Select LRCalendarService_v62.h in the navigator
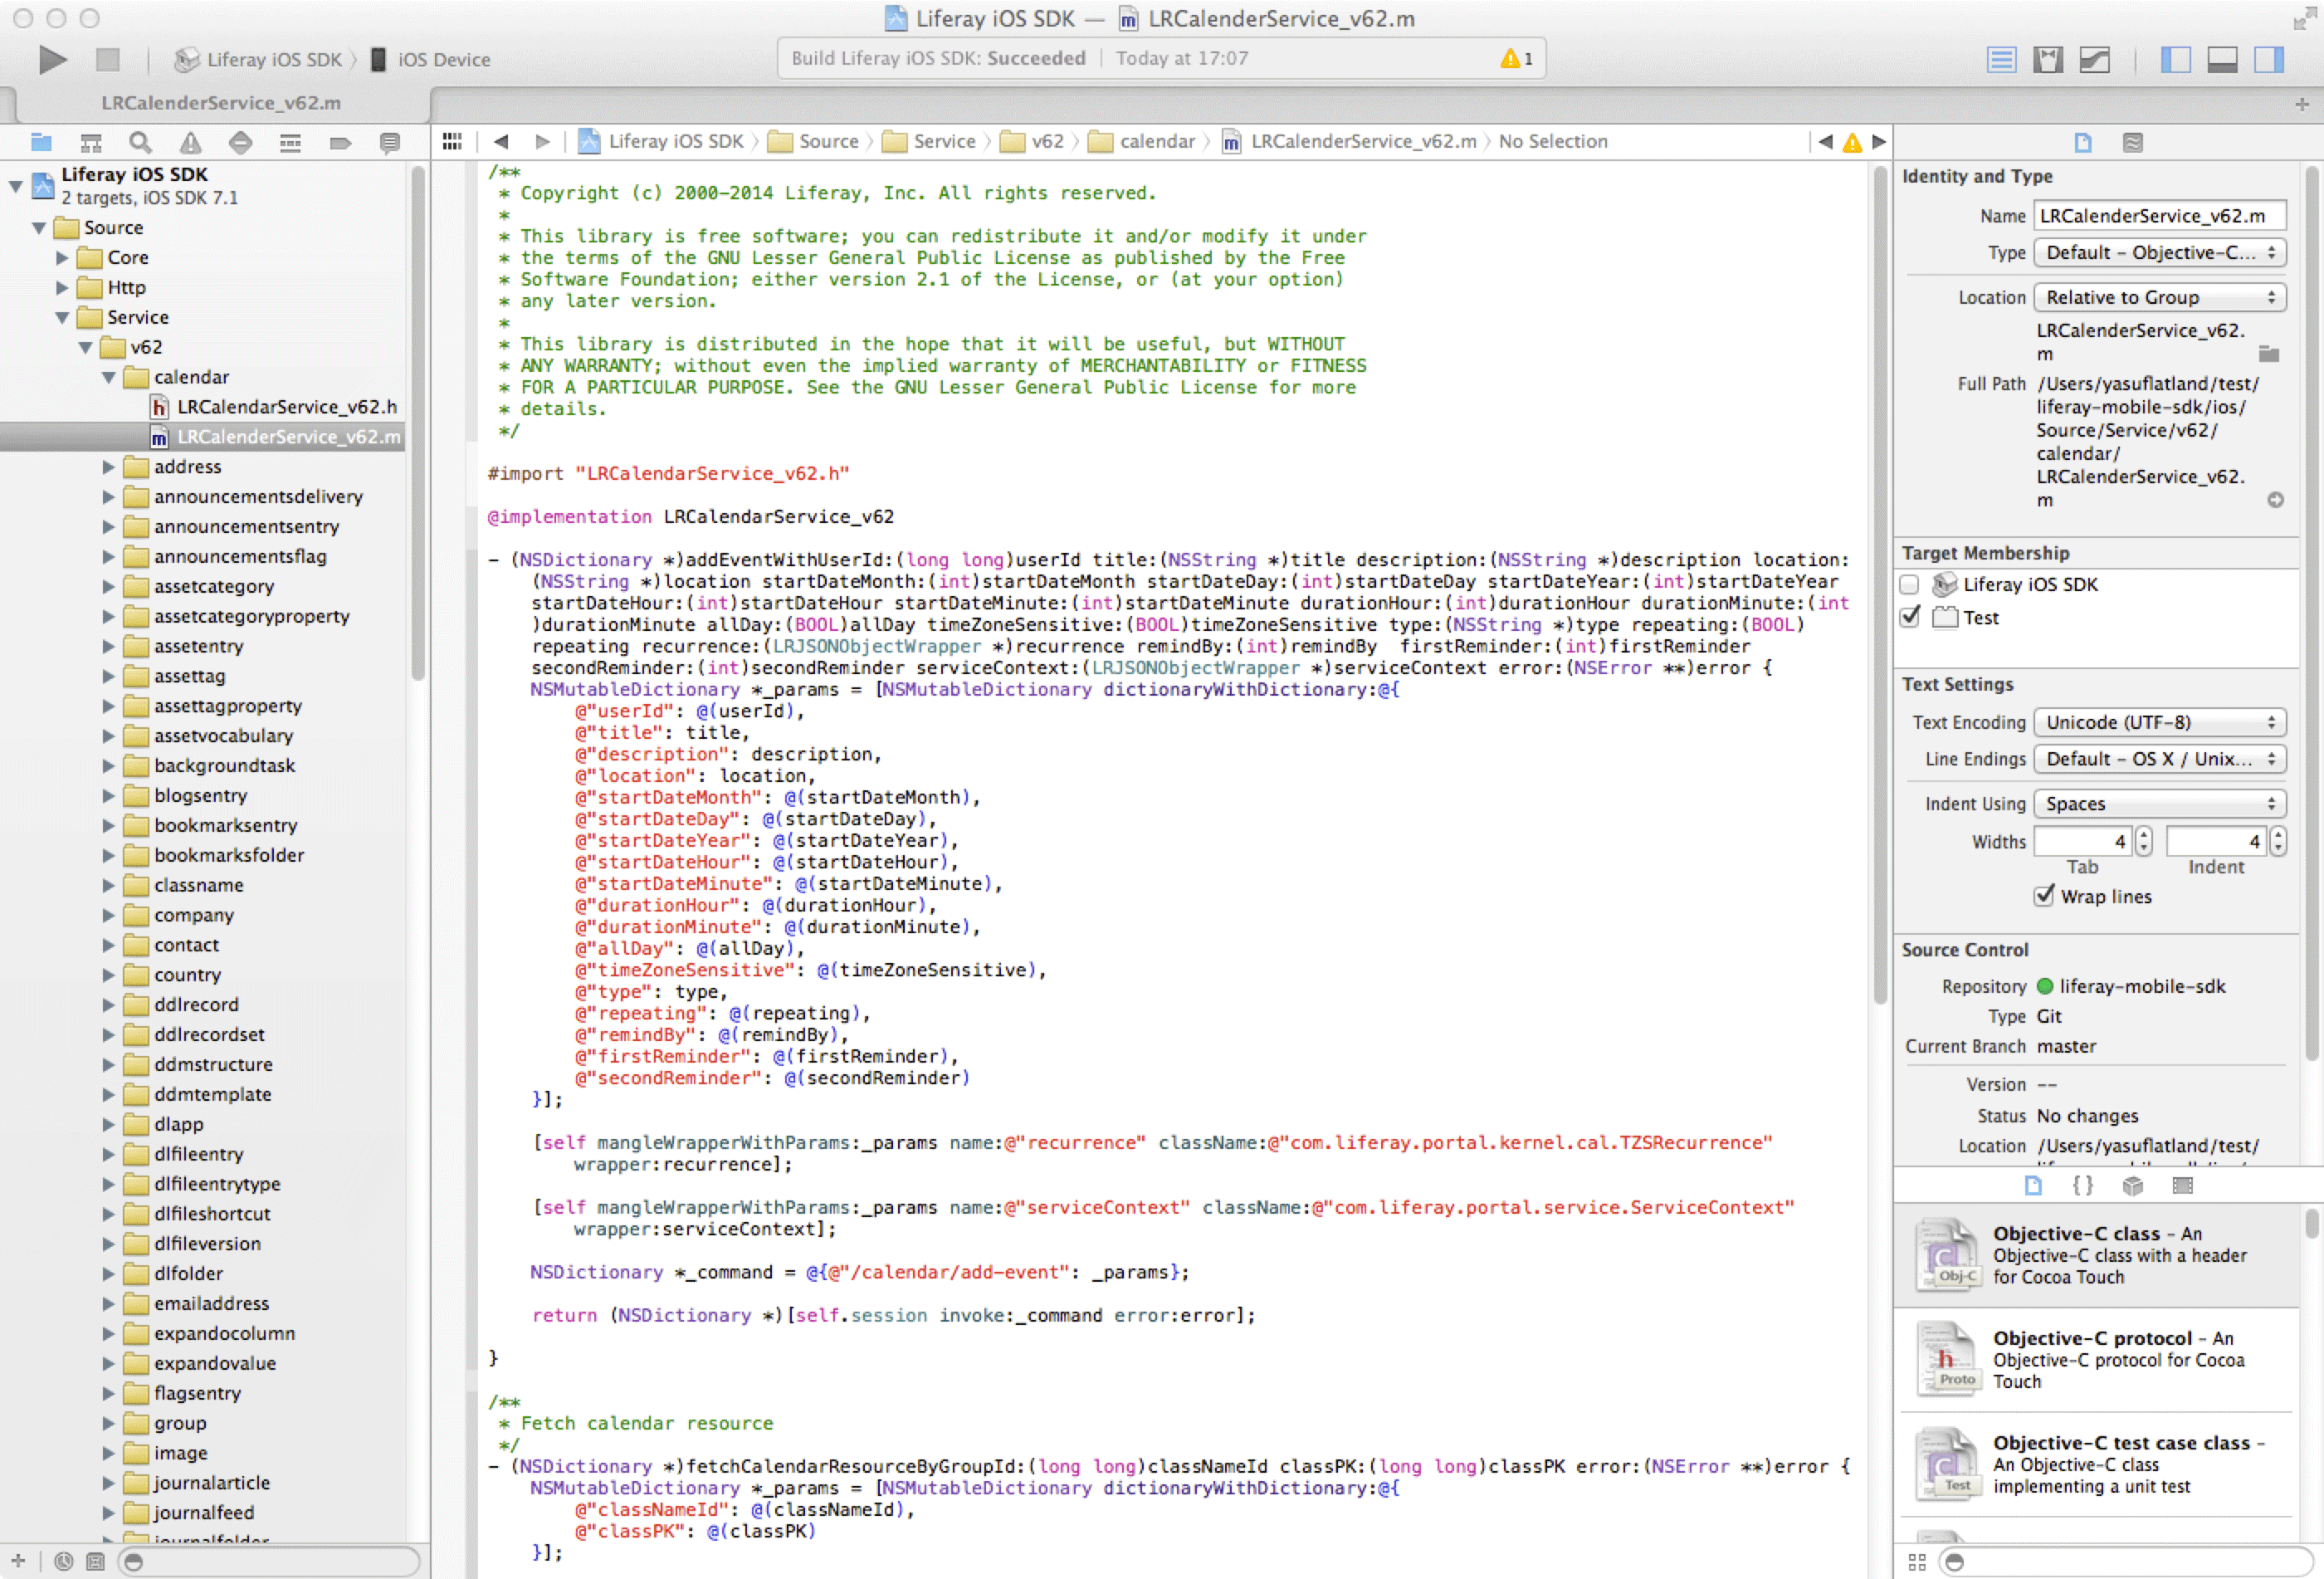 (274, 407)
